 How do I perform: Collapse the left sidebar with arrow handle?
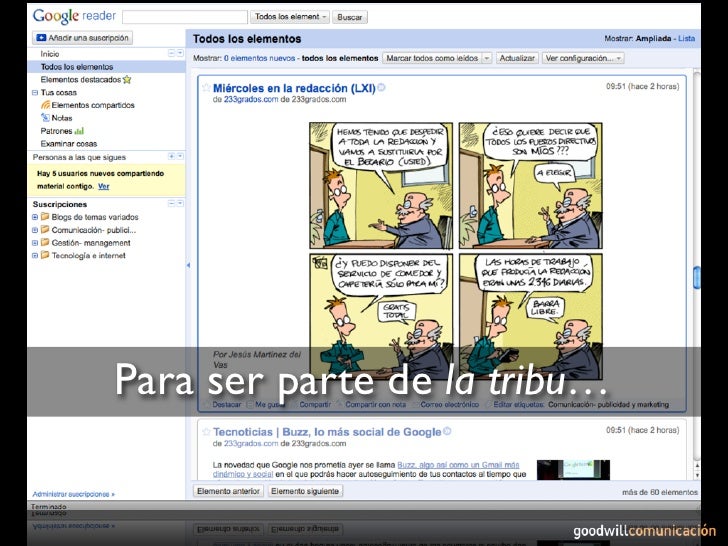click(187, 266)
